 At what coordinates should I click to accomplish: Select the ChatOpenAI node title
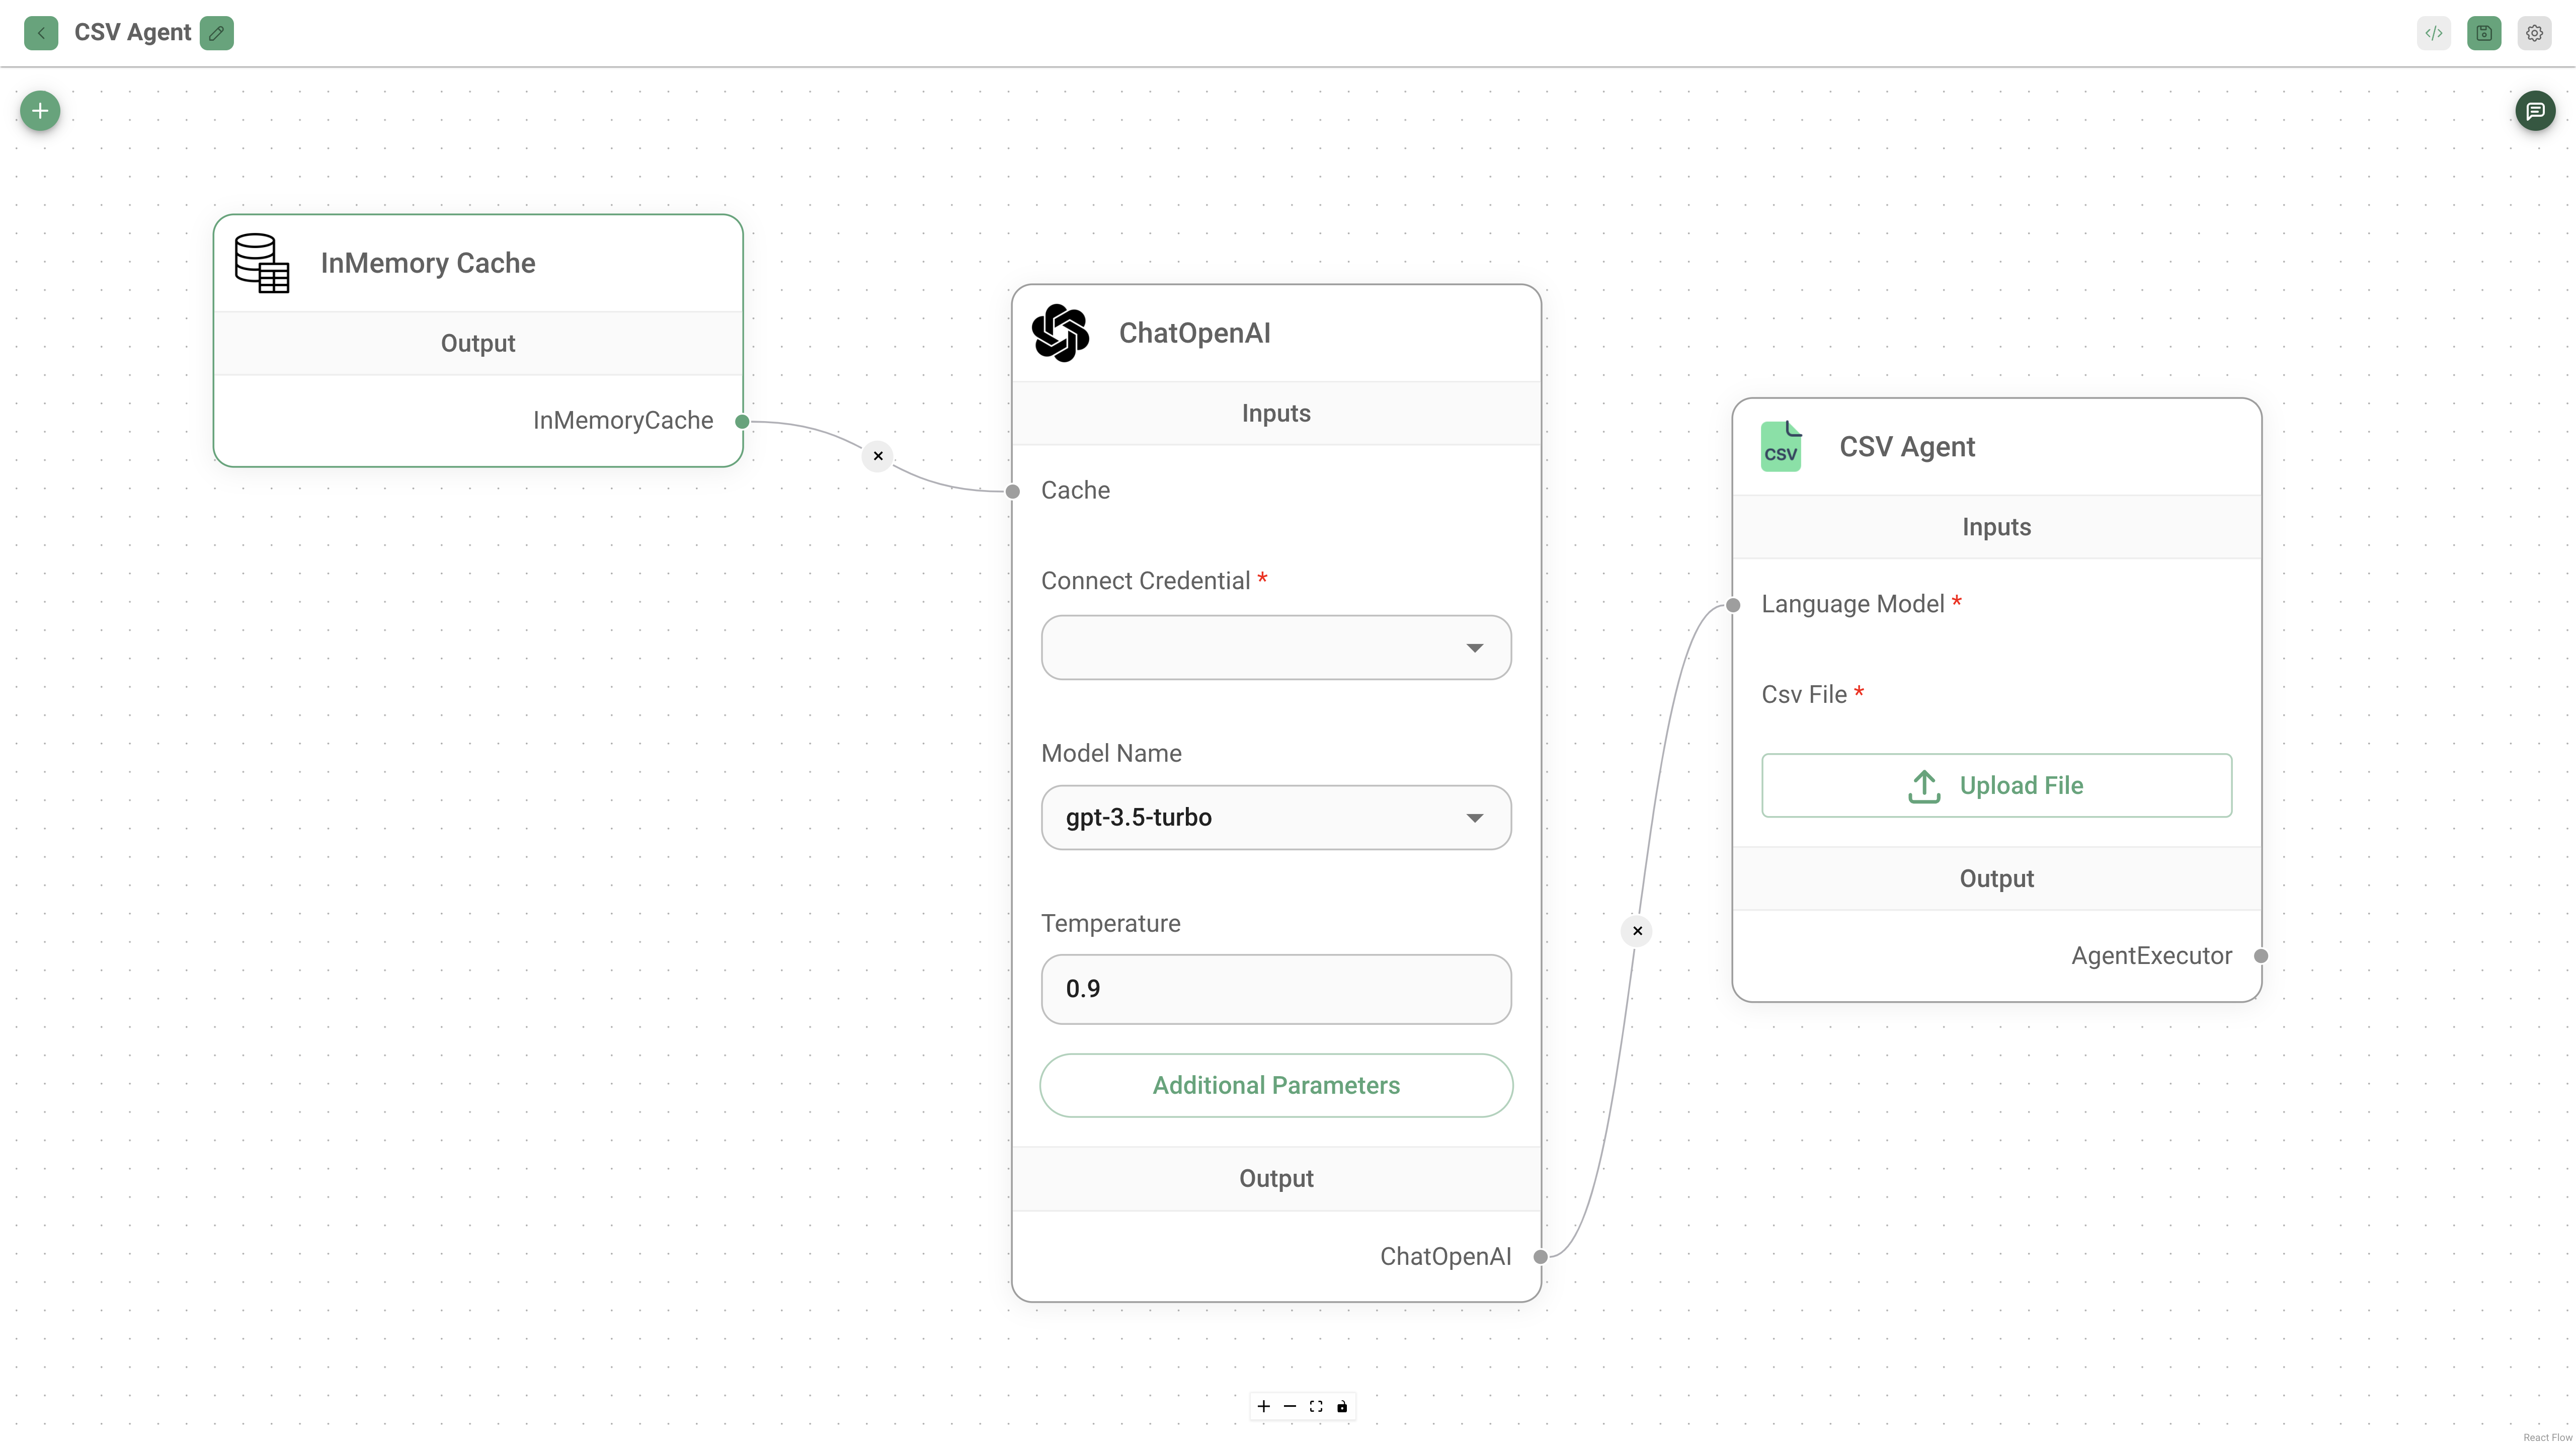pos(1195,333)
